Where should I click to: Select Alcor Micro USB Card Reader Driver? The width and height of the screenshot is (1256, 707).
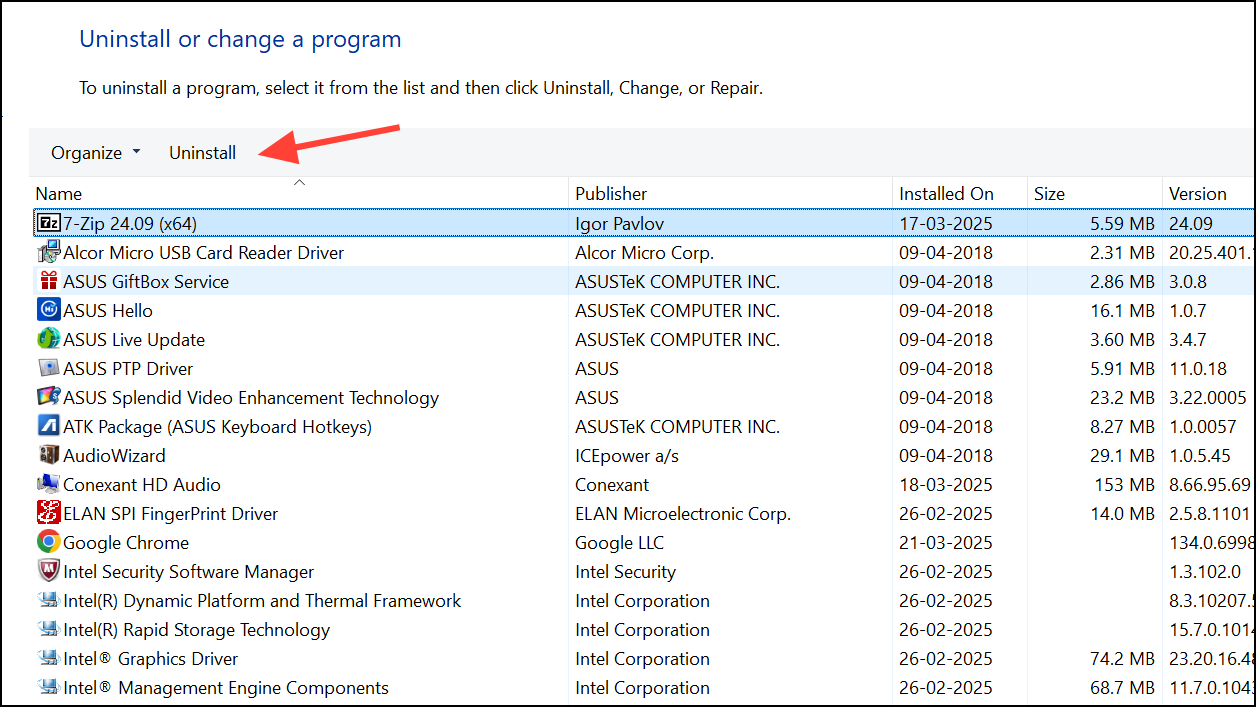[643, 252]
